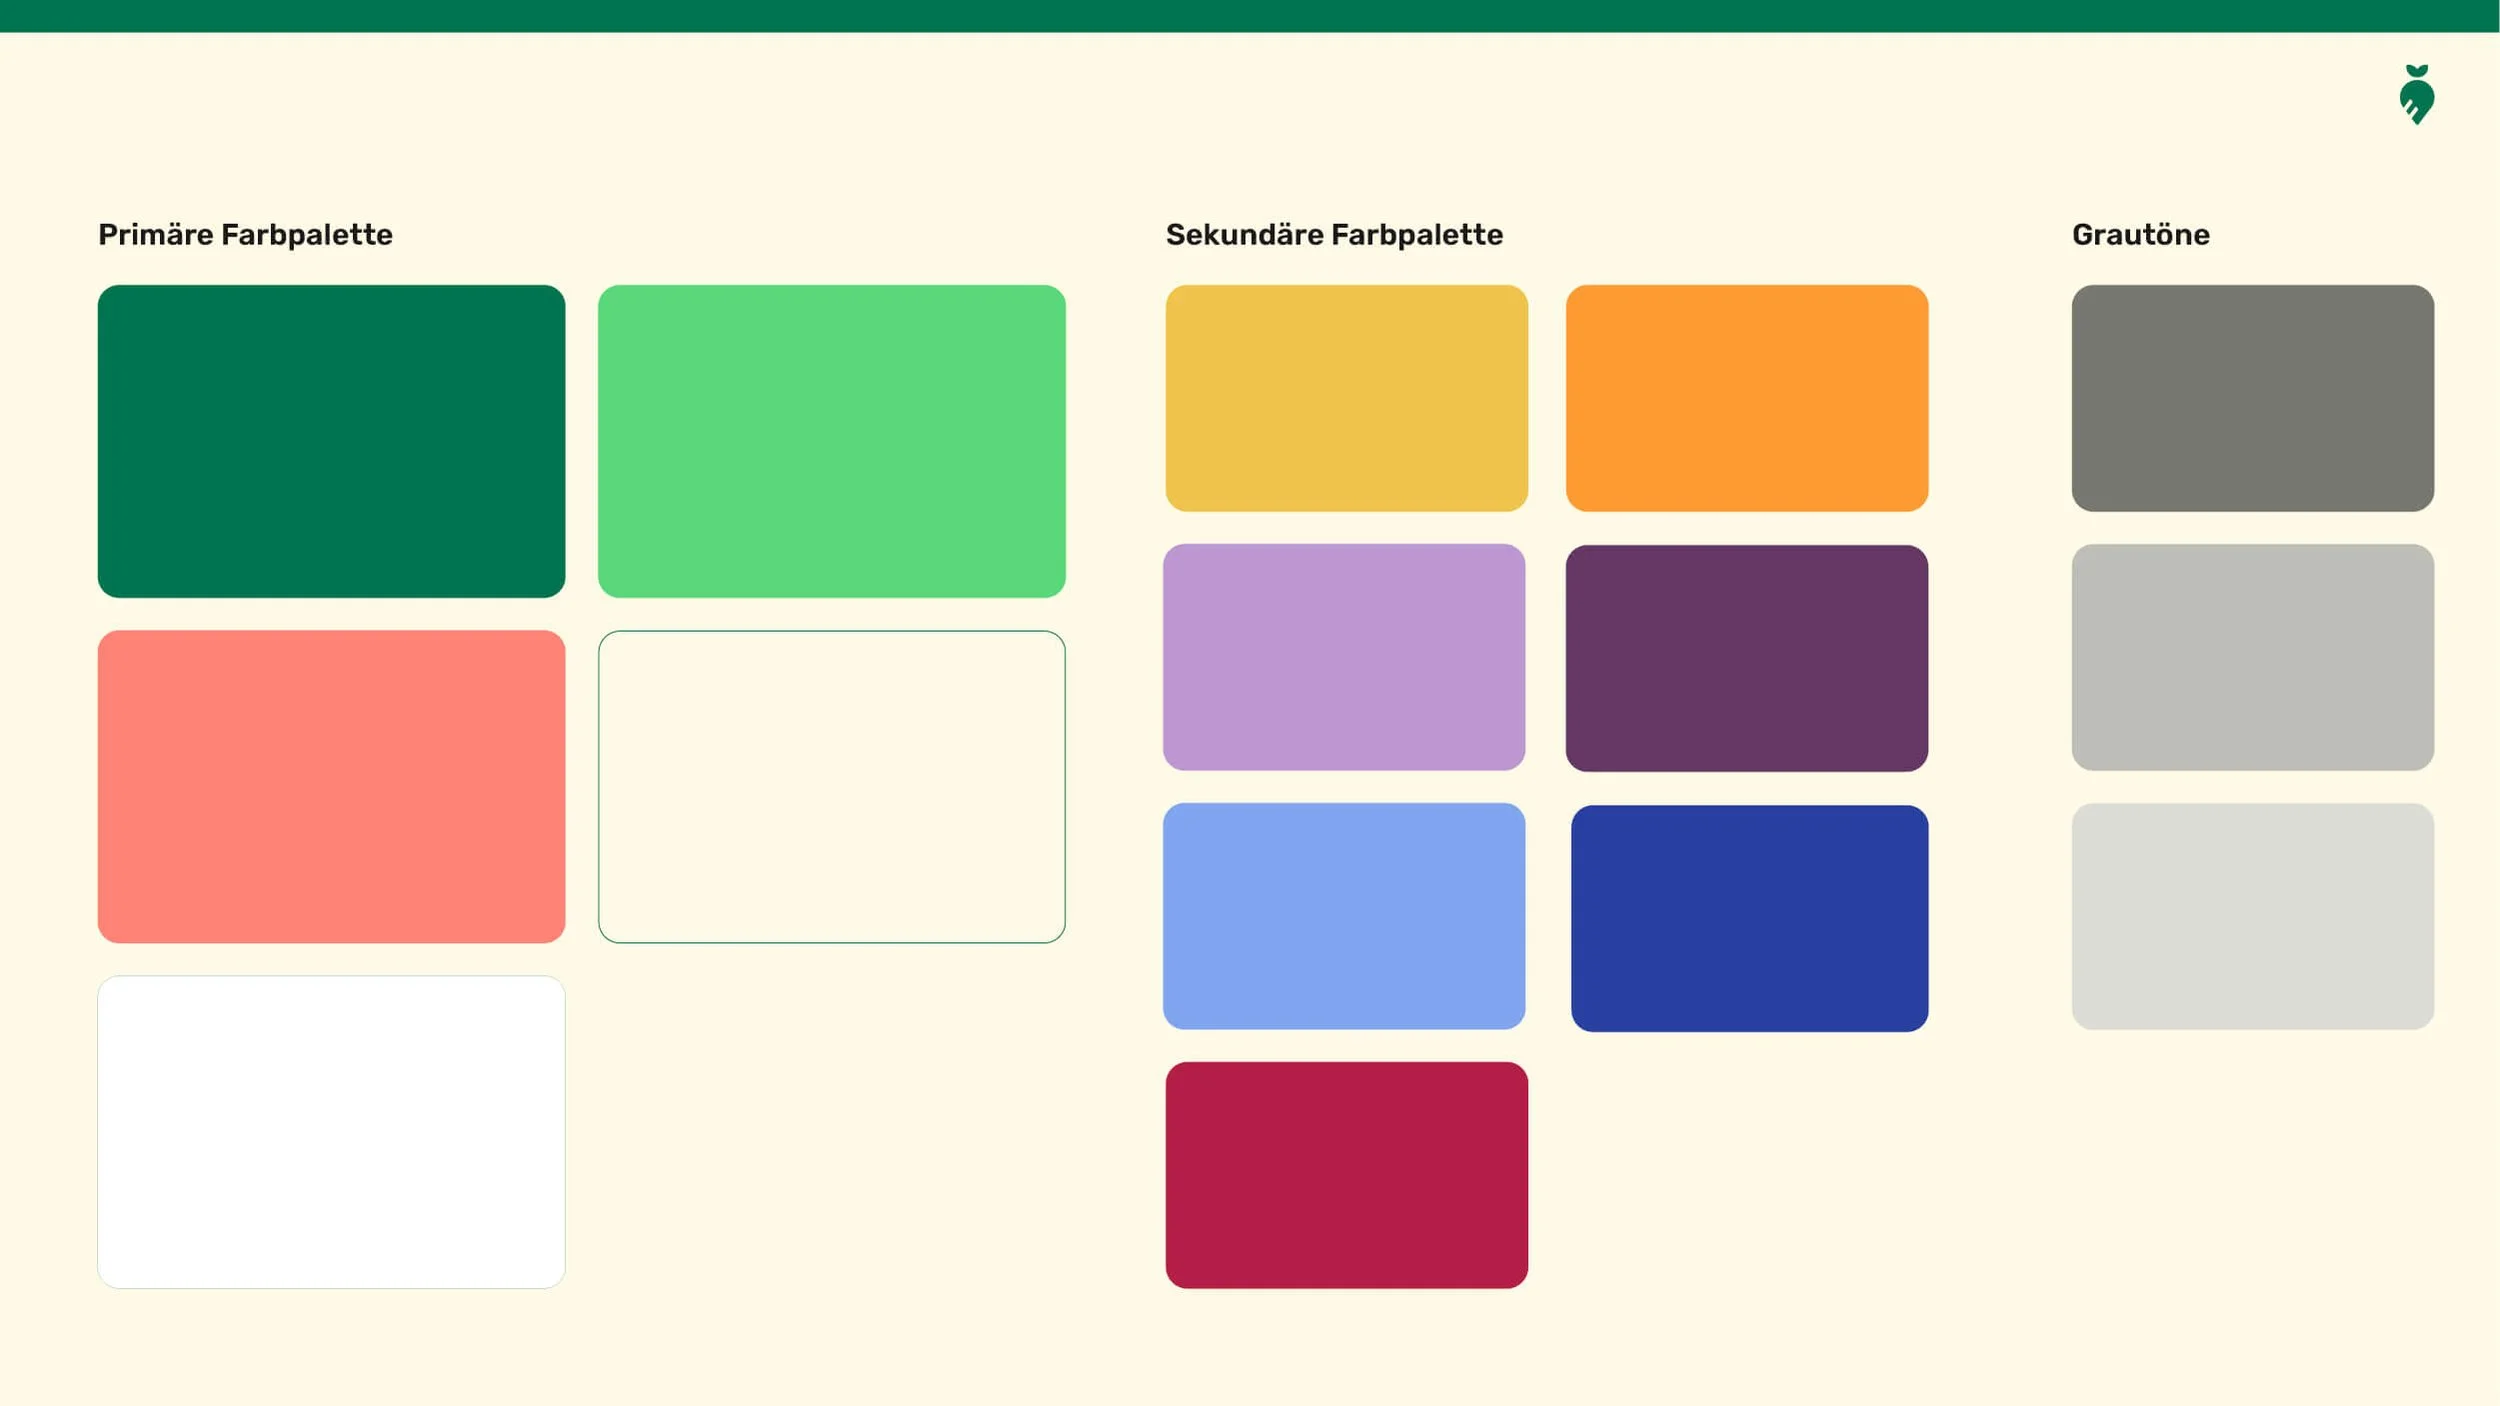Image resolution: width=2500 pixels, height=1406 pixels.
Task: Select the lightest gray swatch
Action: (2252, 916)
